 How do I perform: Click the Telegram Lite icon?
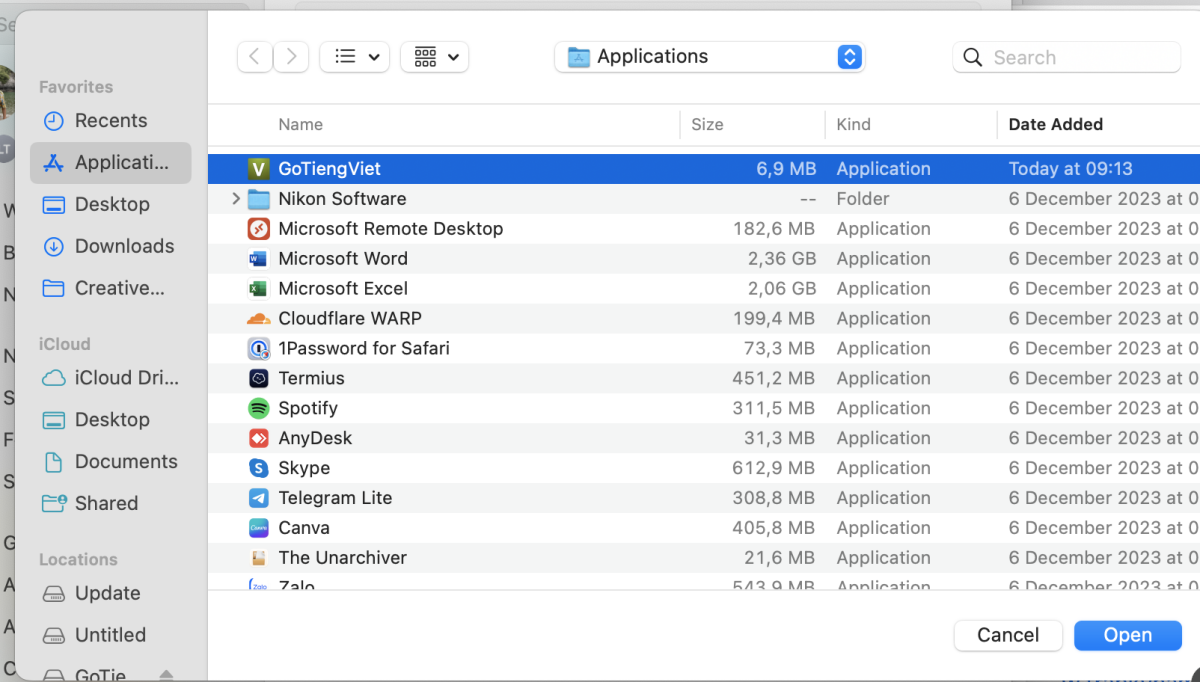pos(259,498)
